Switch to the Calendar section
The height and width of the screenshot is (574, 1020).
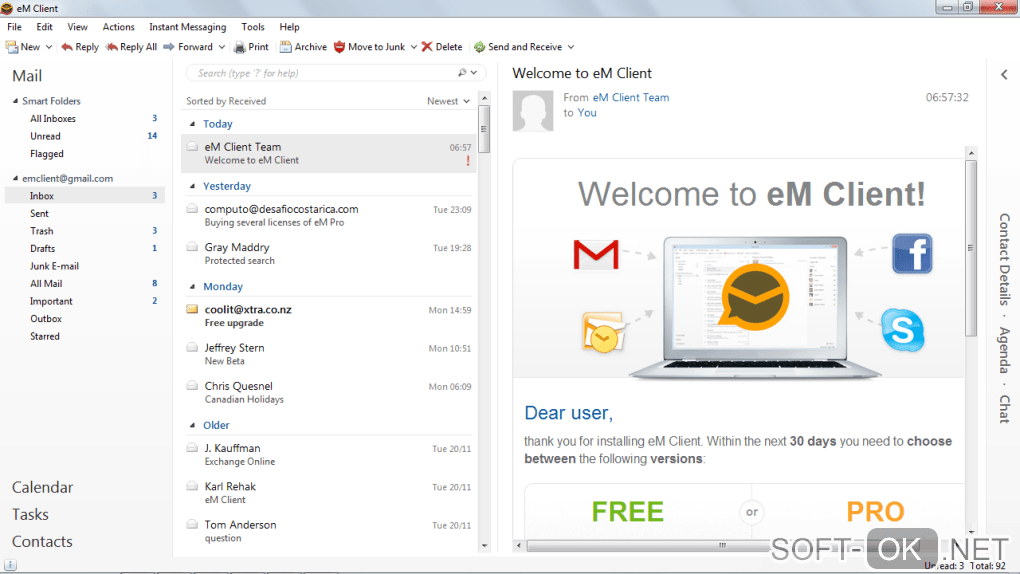[42, 487]
